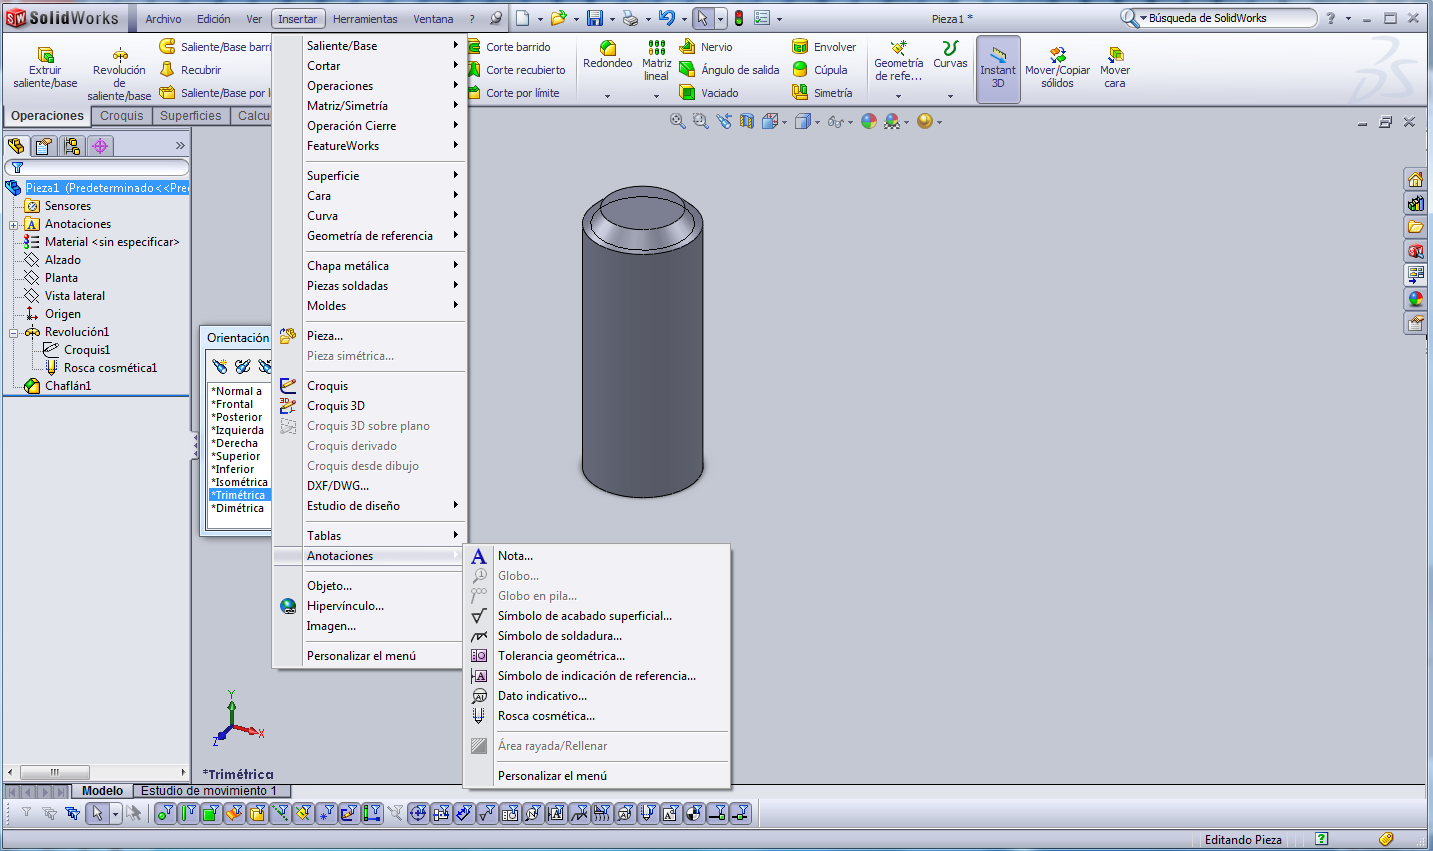This screenshot has width=1433, height=851.
Task: Open Matriz lineal pattern tool
Action: coord(656,61)
